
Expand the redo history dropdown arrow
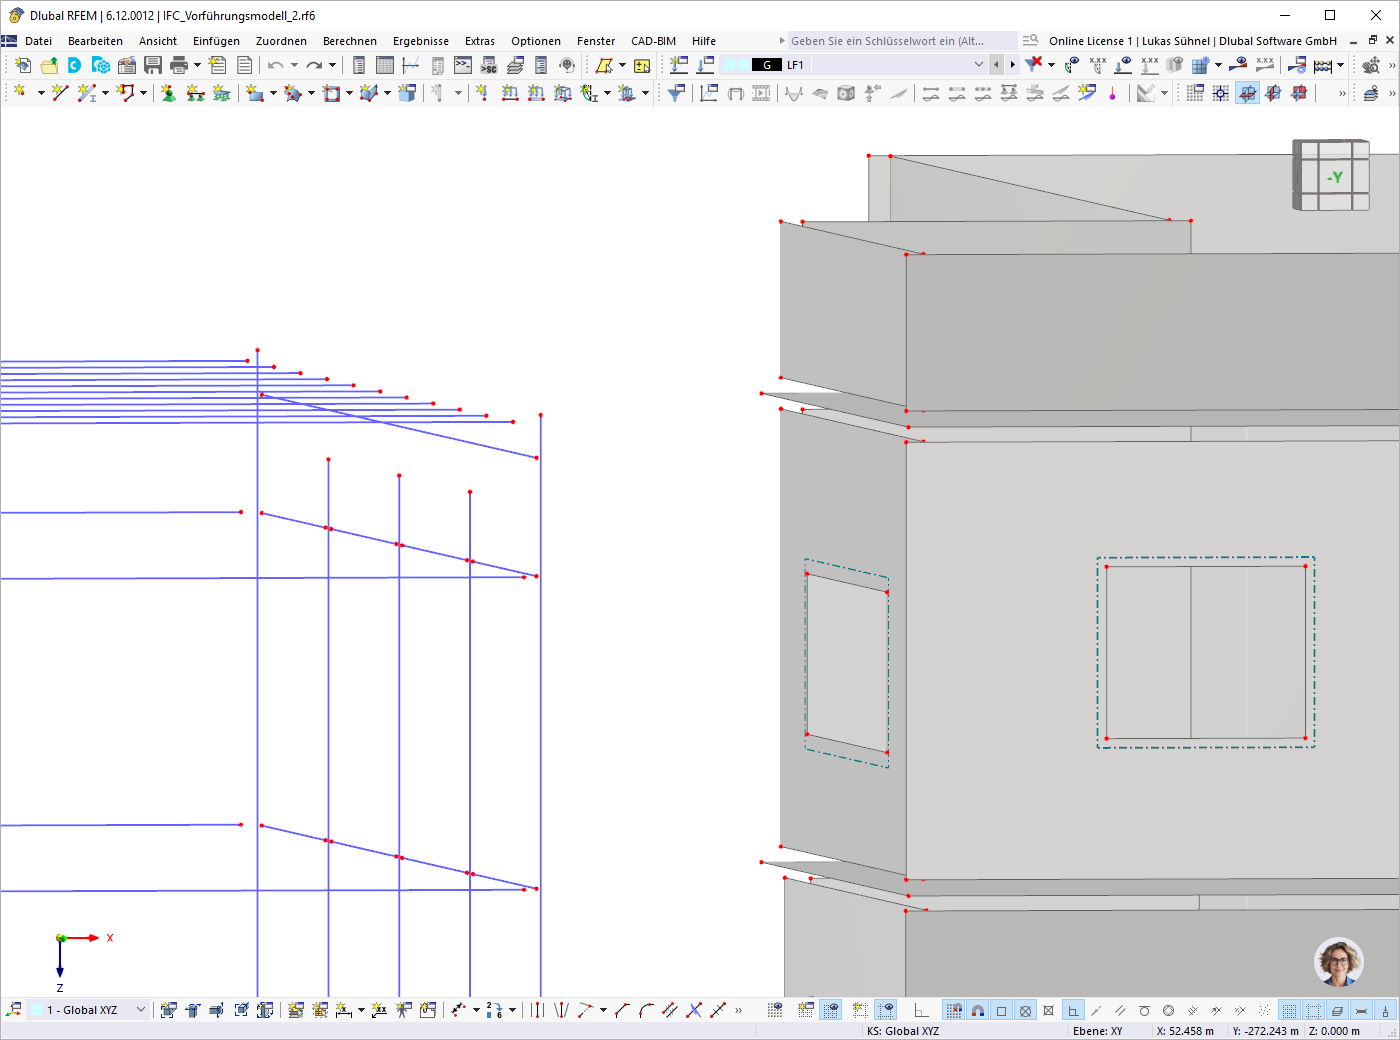pyautogui.click(x=332, y=65)
